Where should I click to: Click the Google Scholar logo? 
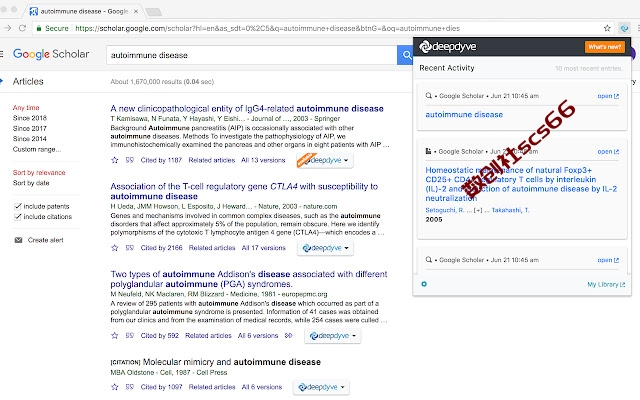click(51, 54)
